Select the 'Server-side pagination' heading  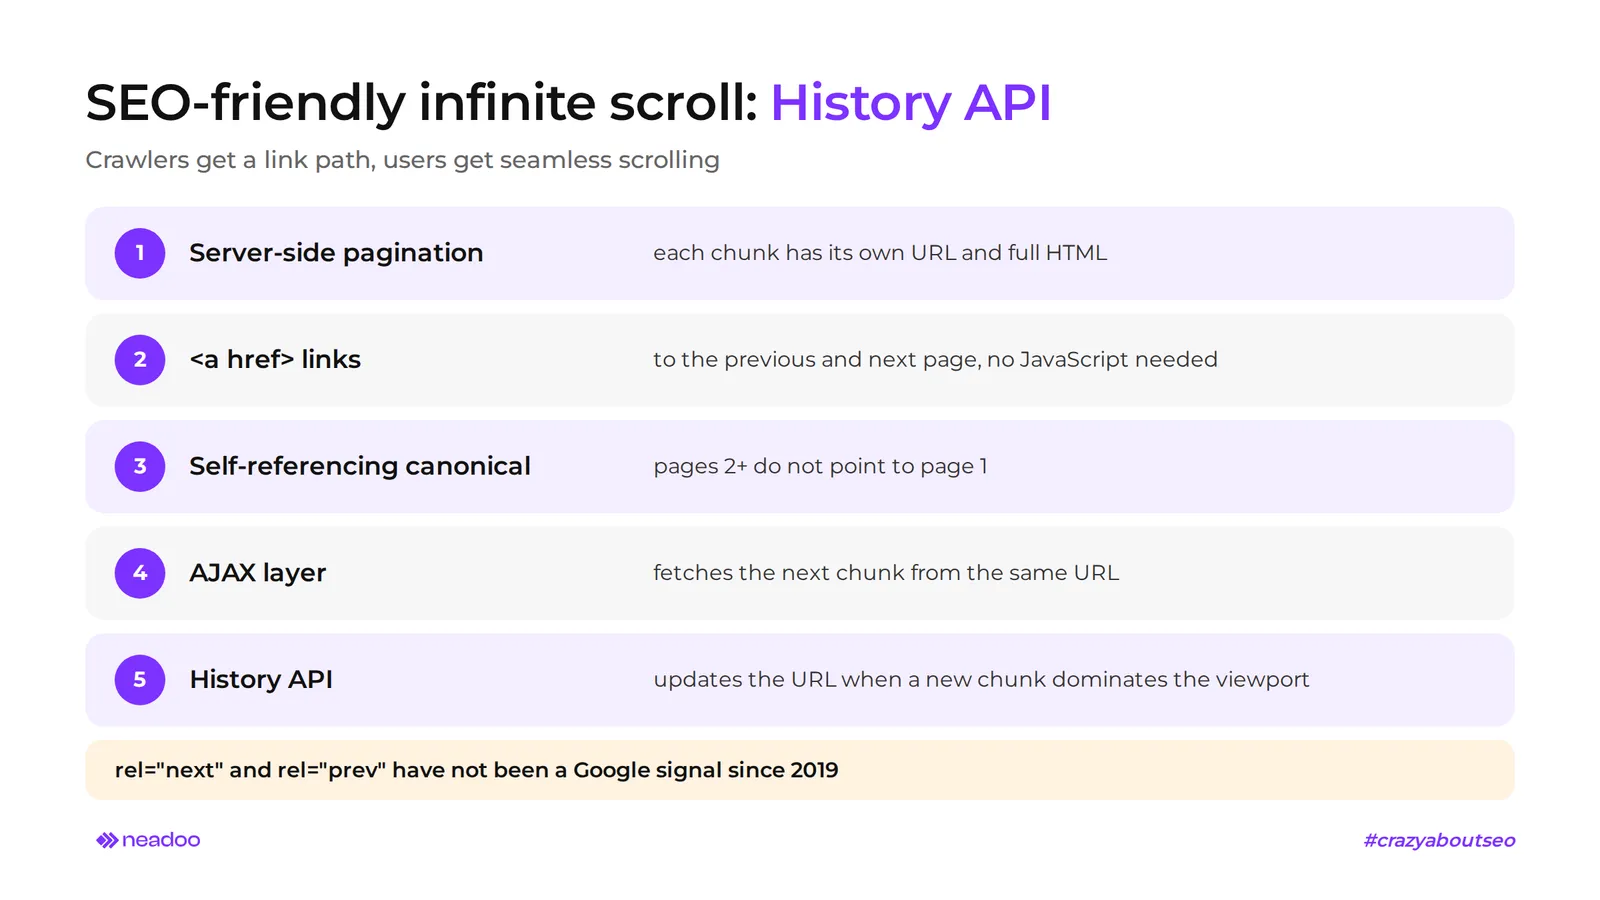click(336, 253)
